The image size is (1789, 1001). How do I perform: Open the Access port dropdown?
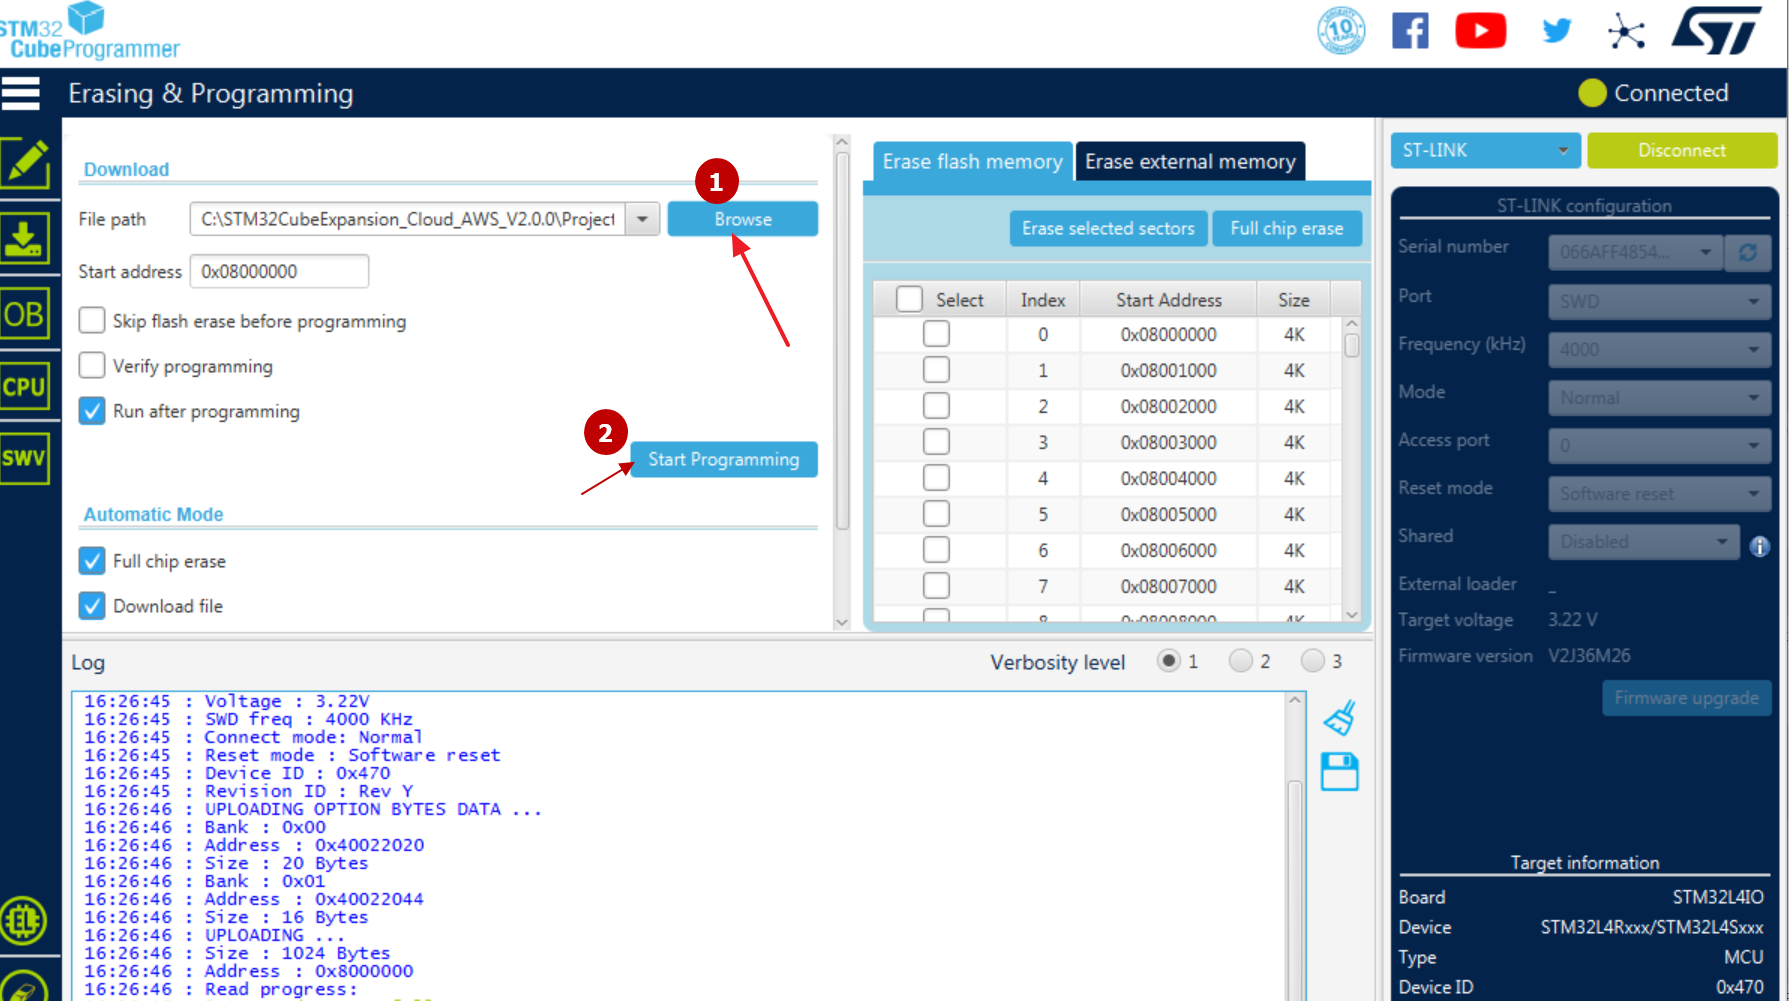[1659, 445]
